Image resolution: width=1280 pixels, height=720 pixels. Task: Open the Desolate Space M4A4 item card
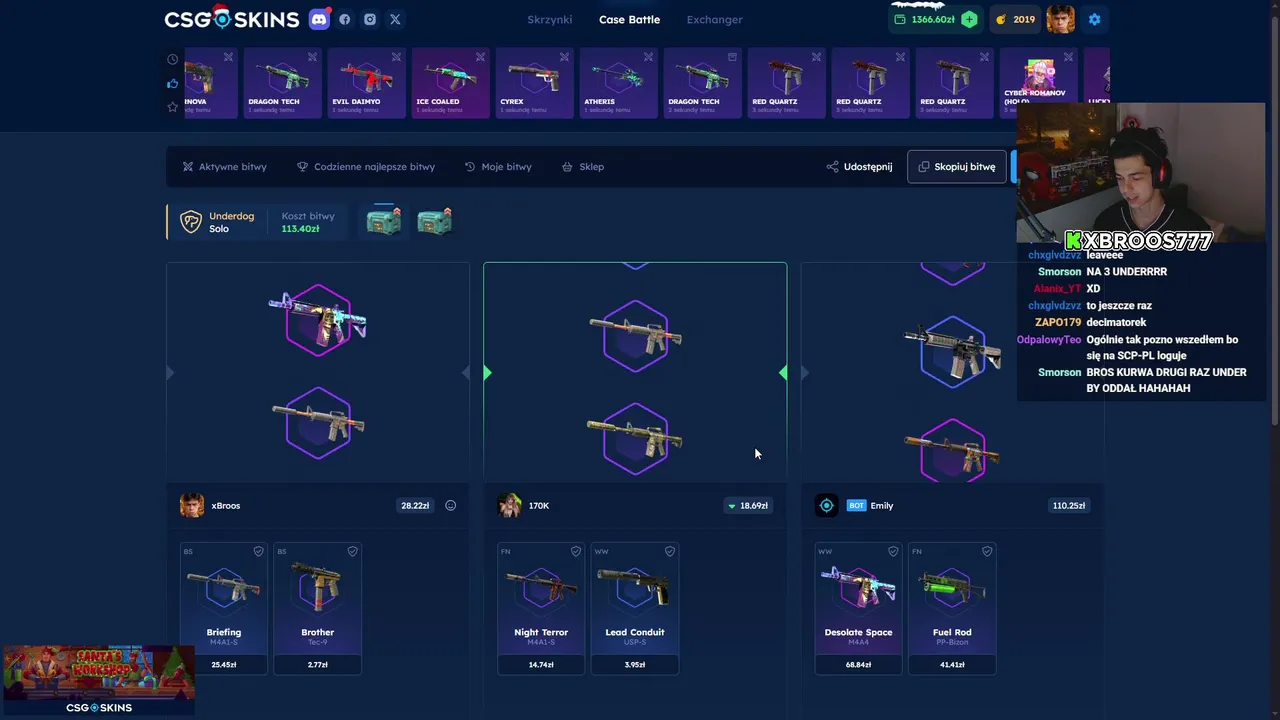pyautogui.click(x=858, y=608)
